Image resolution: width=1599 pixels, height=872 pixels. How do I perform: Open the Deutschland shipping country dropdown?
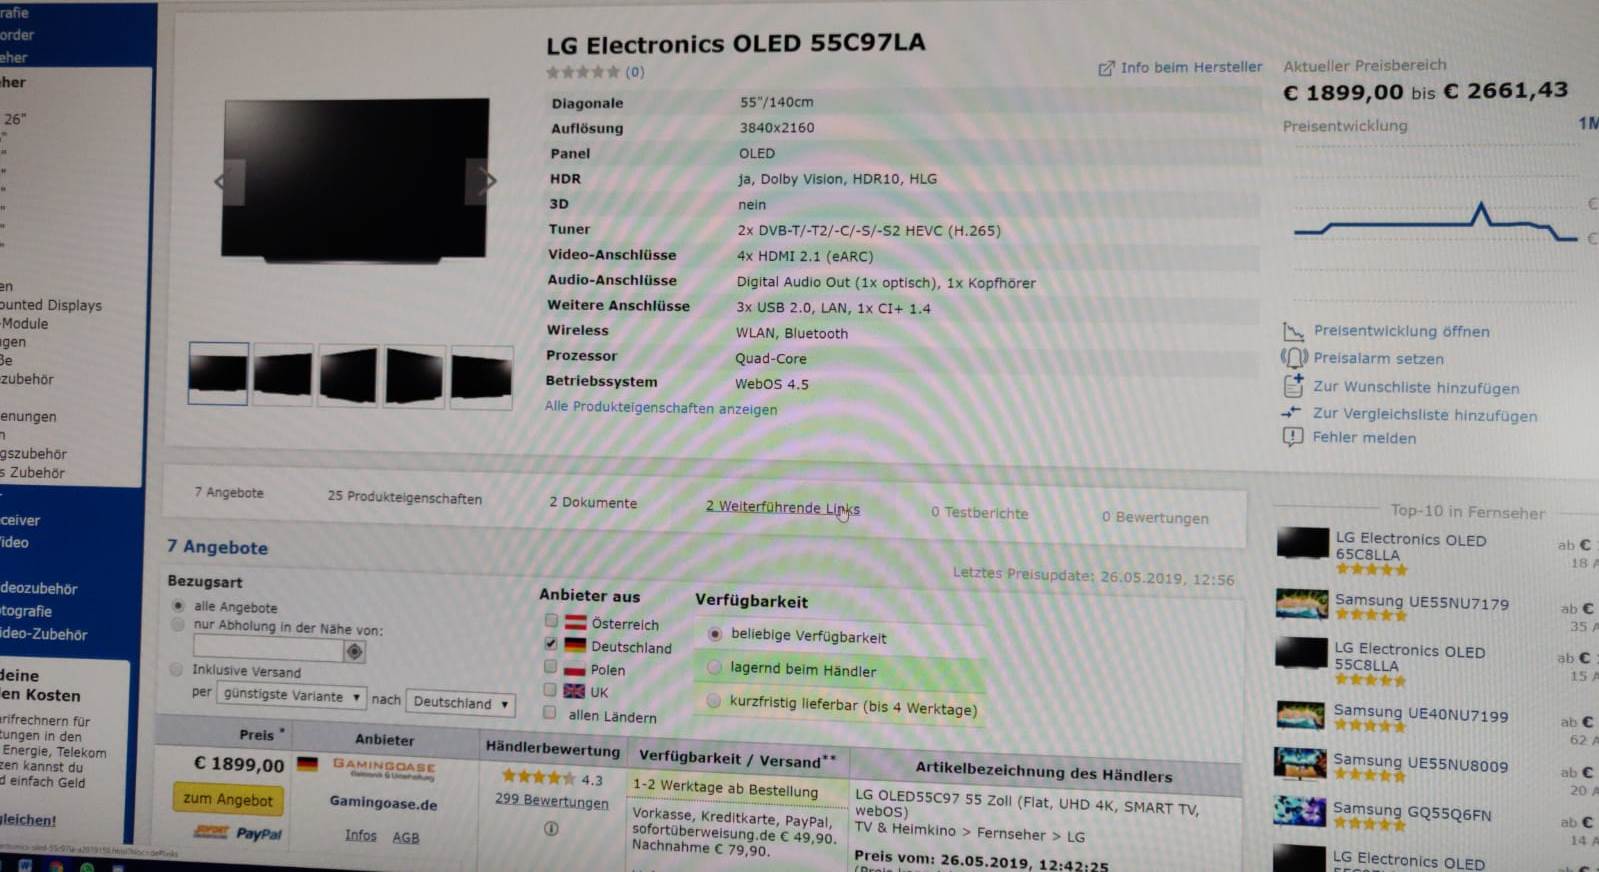coord(461,702)
